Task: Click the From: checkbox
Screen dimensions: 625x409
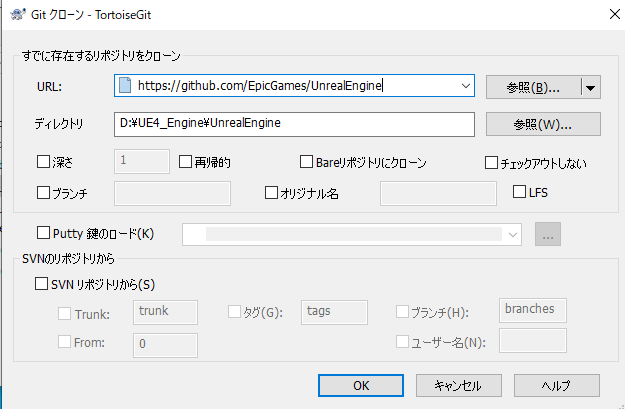Action: point(65,342)
